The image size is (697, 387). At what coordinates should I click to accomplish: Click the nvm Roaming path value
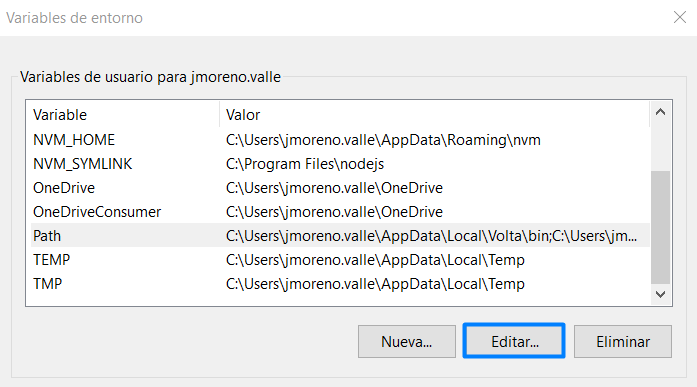click(x=383, y=140)
